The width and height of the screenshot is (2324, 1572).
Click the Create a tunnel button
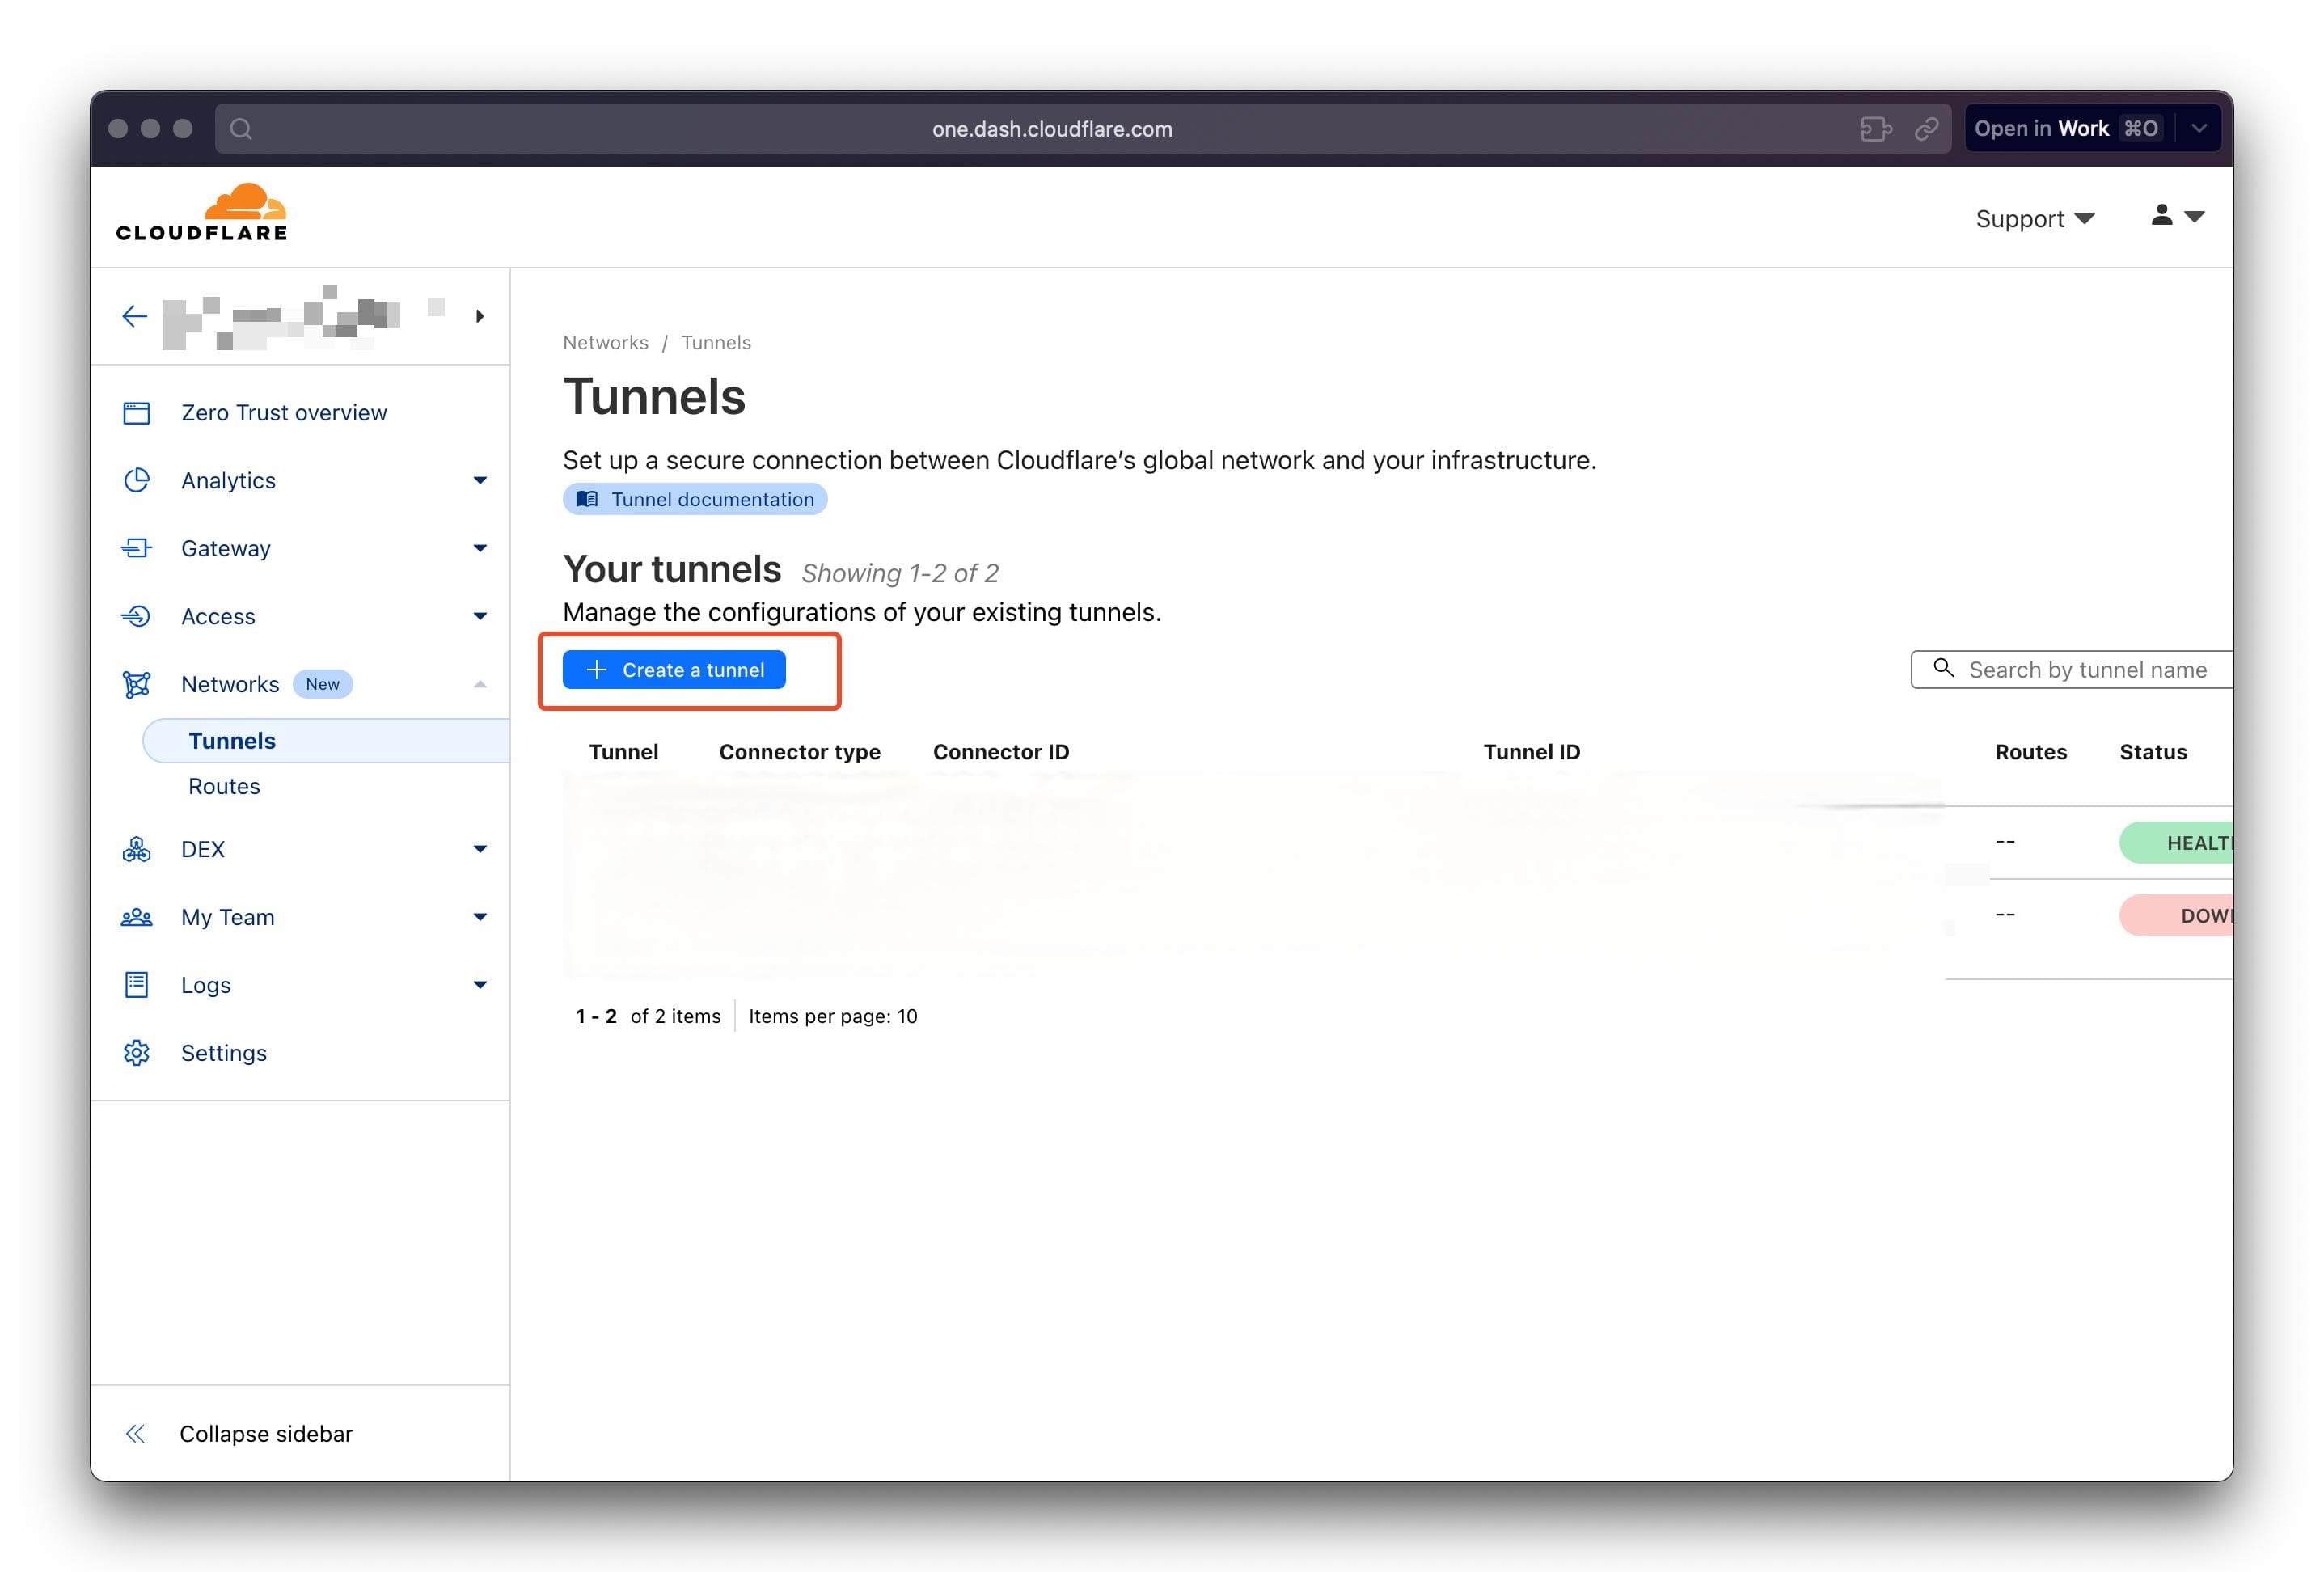pyautogui.click(x=674, y=671)
